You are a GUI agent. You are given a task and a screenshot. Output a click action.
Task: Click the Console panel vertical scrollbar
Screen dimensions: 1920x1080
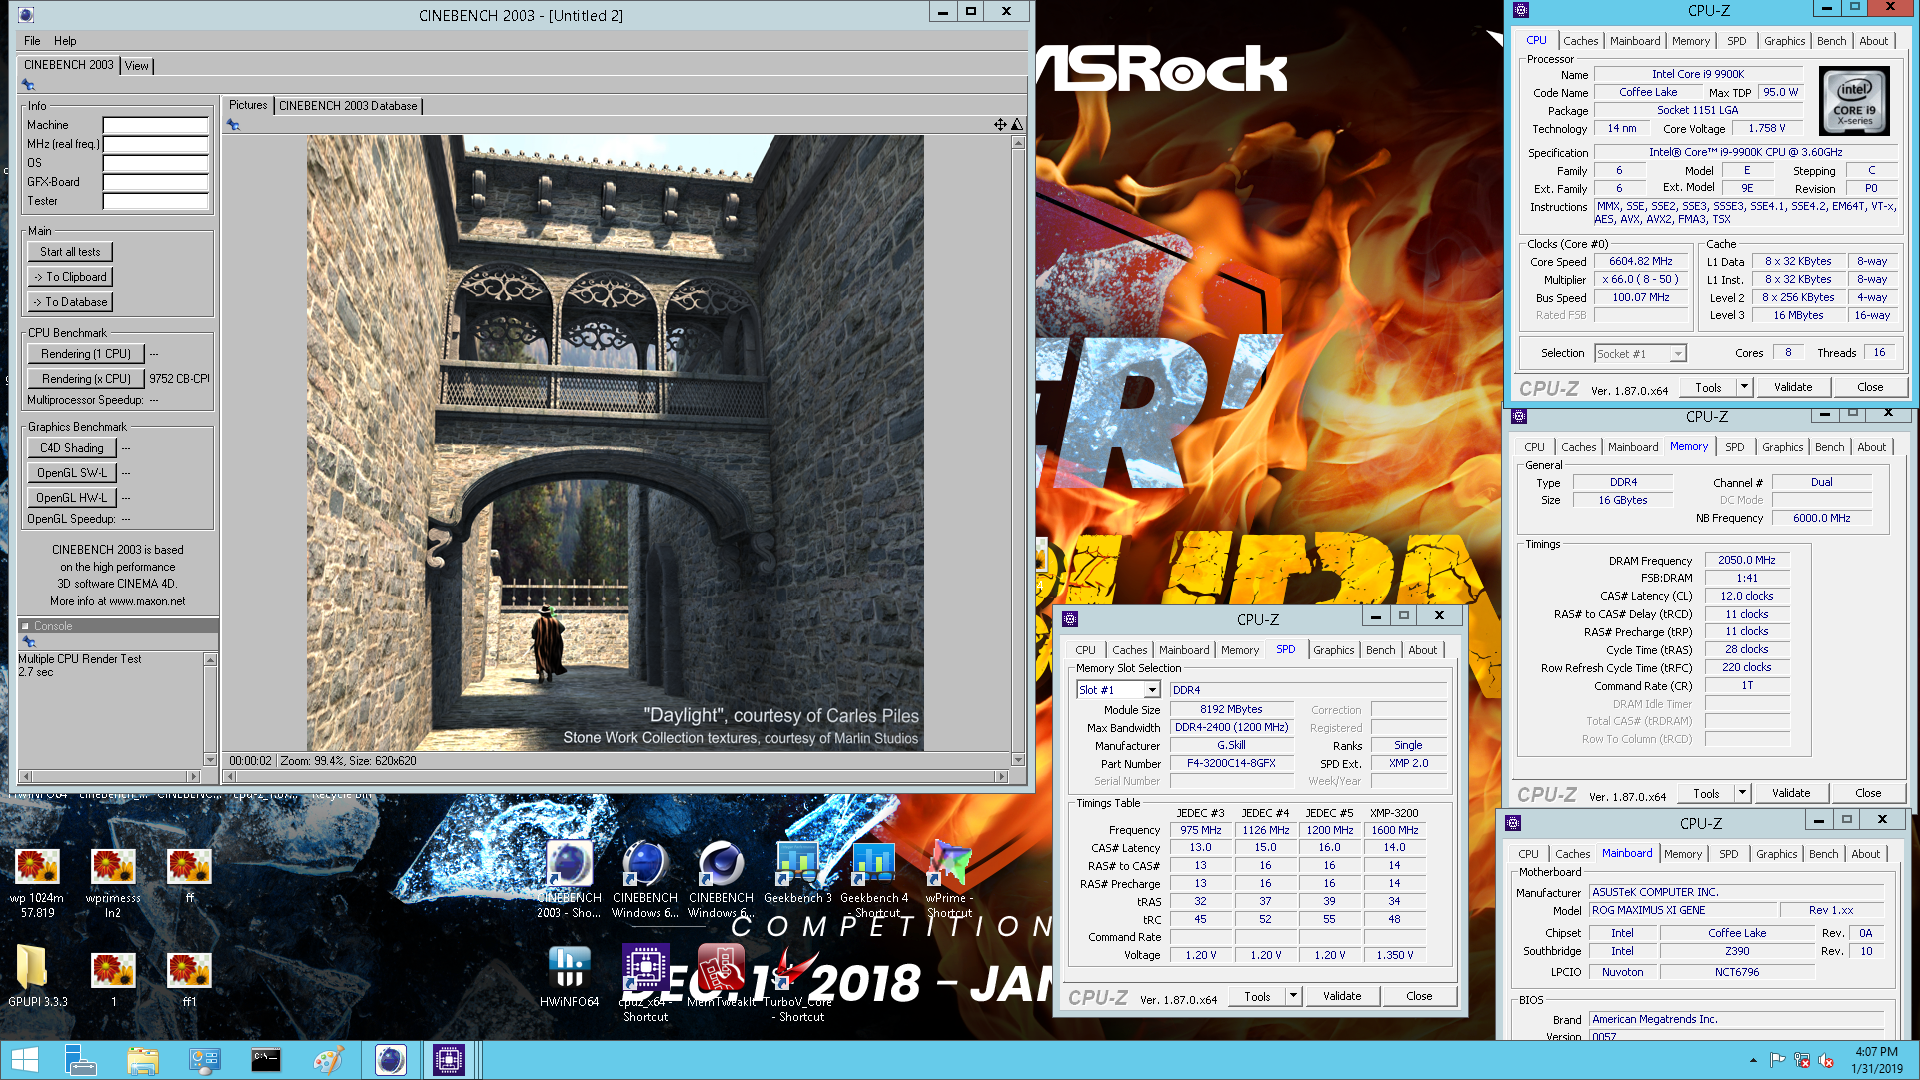210,709
